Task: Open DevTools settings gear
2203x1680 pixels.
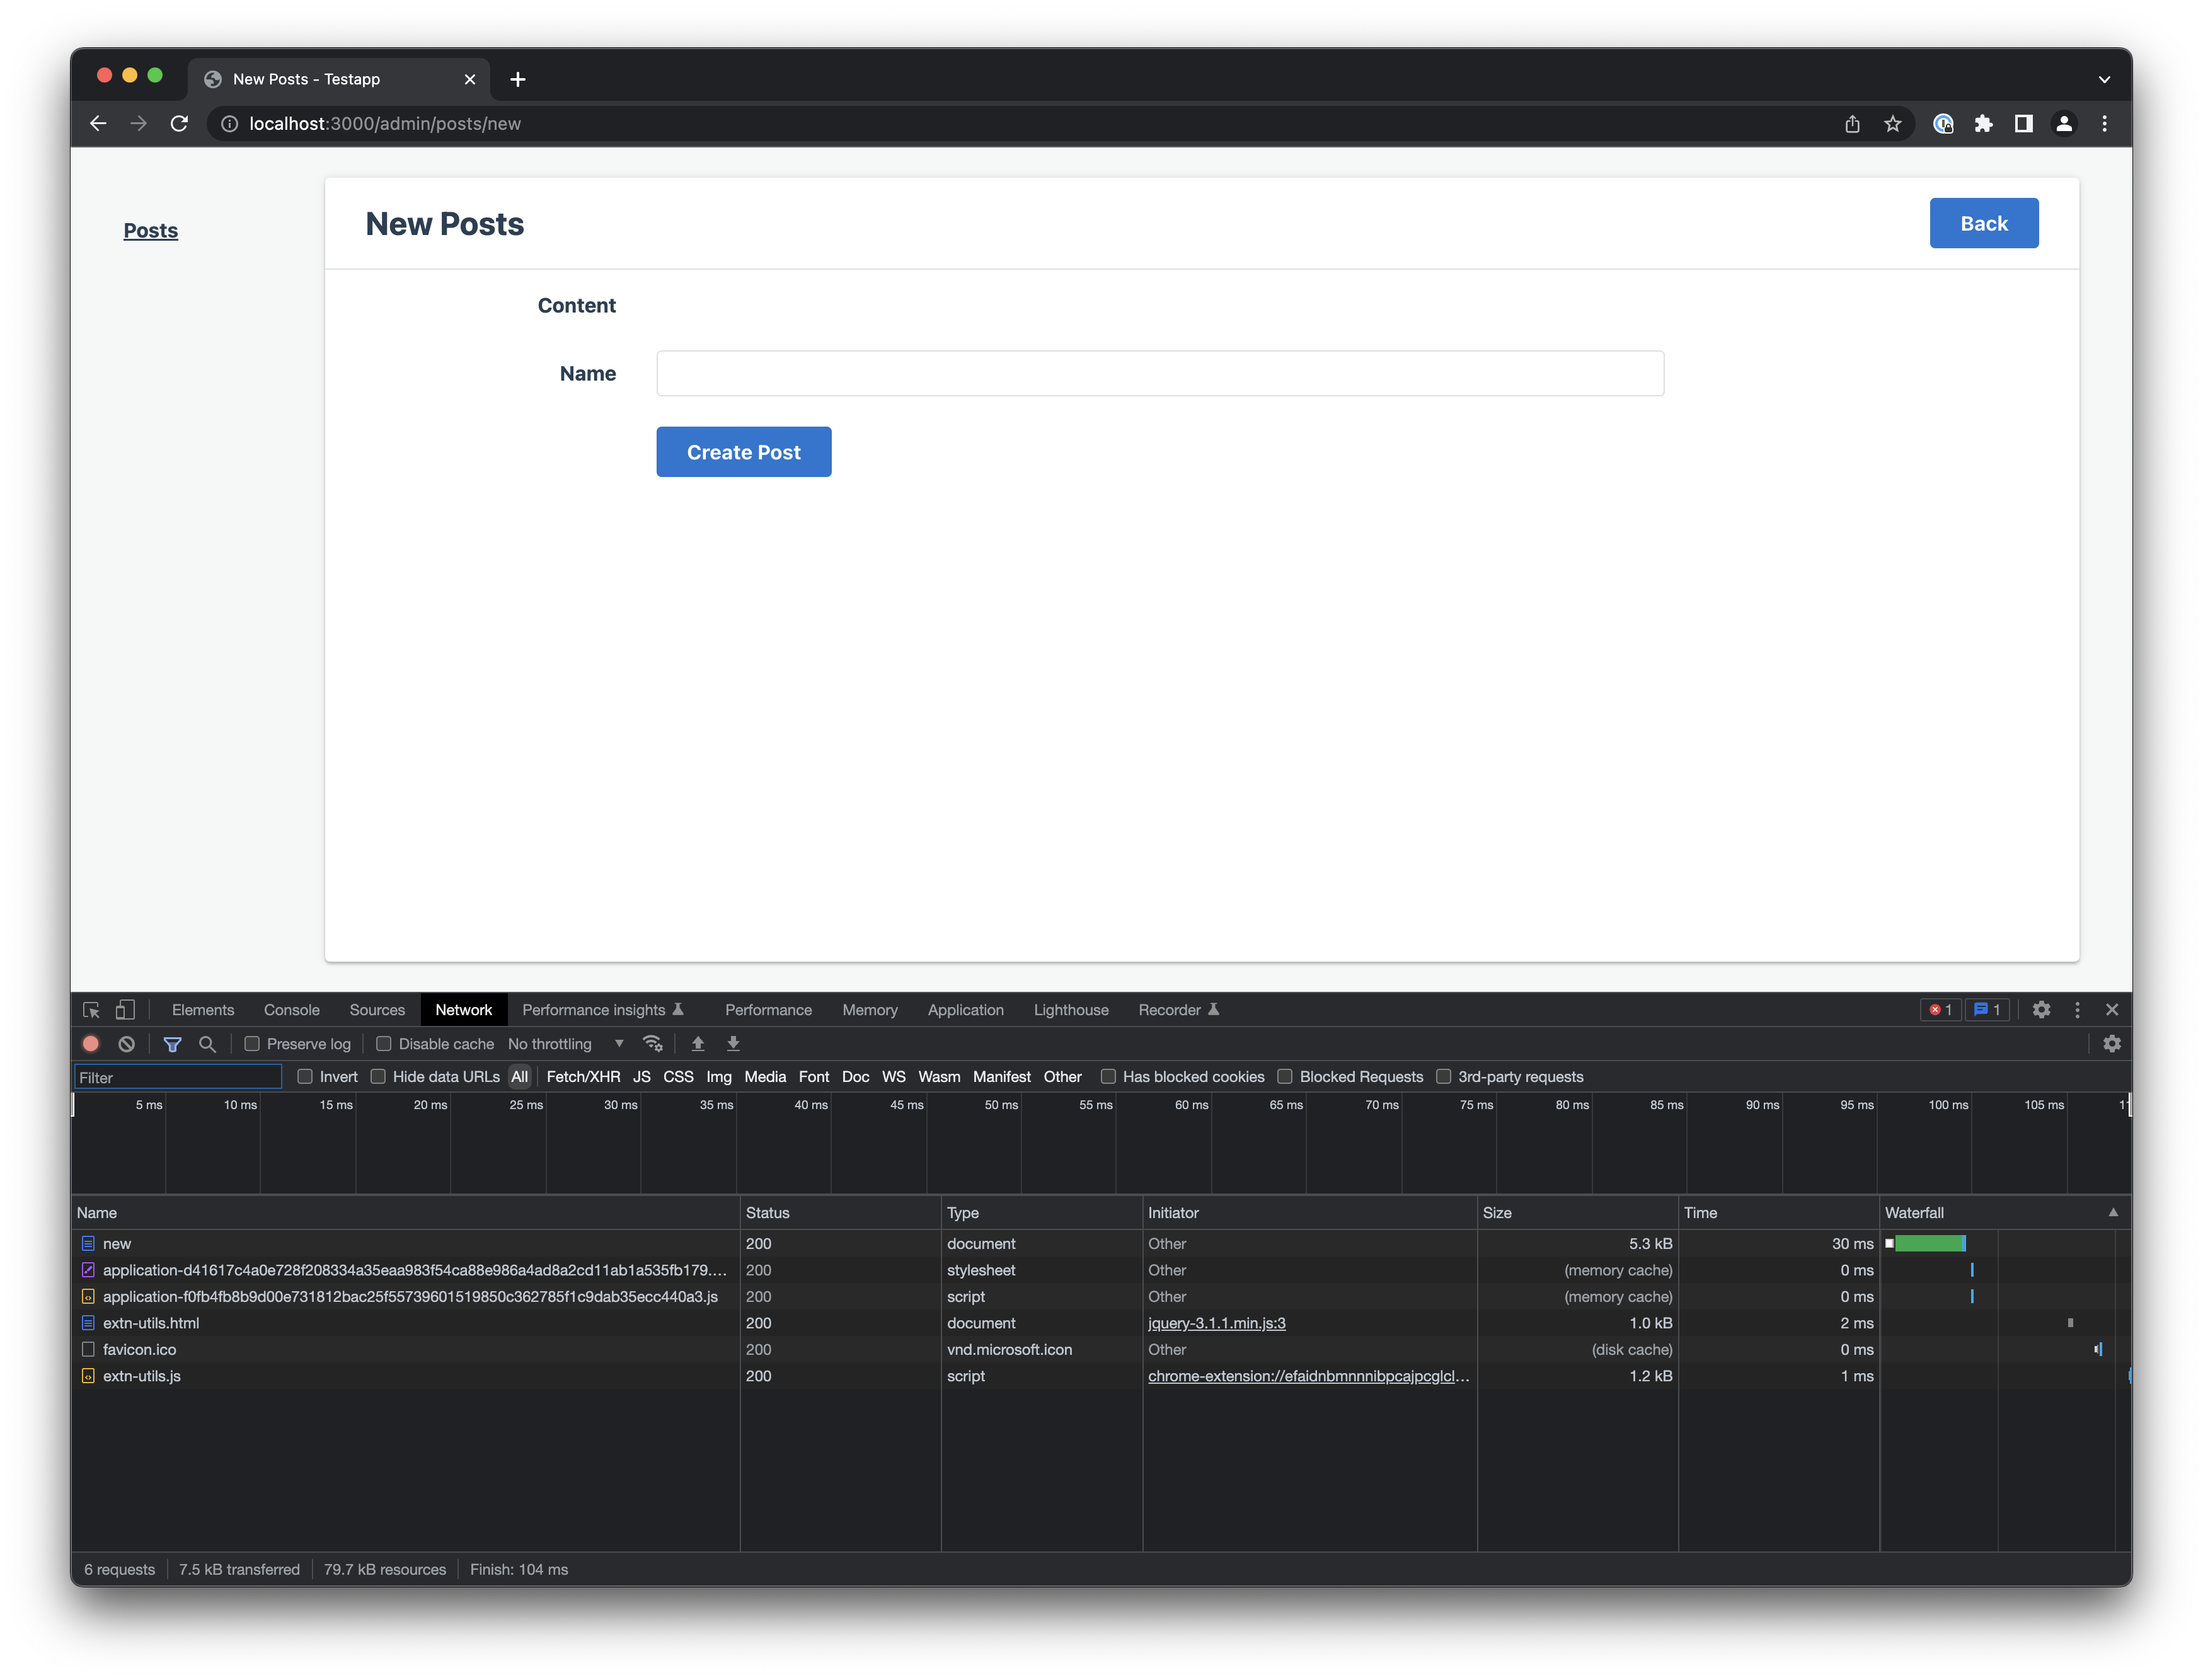Action: pos(2041,1009)
